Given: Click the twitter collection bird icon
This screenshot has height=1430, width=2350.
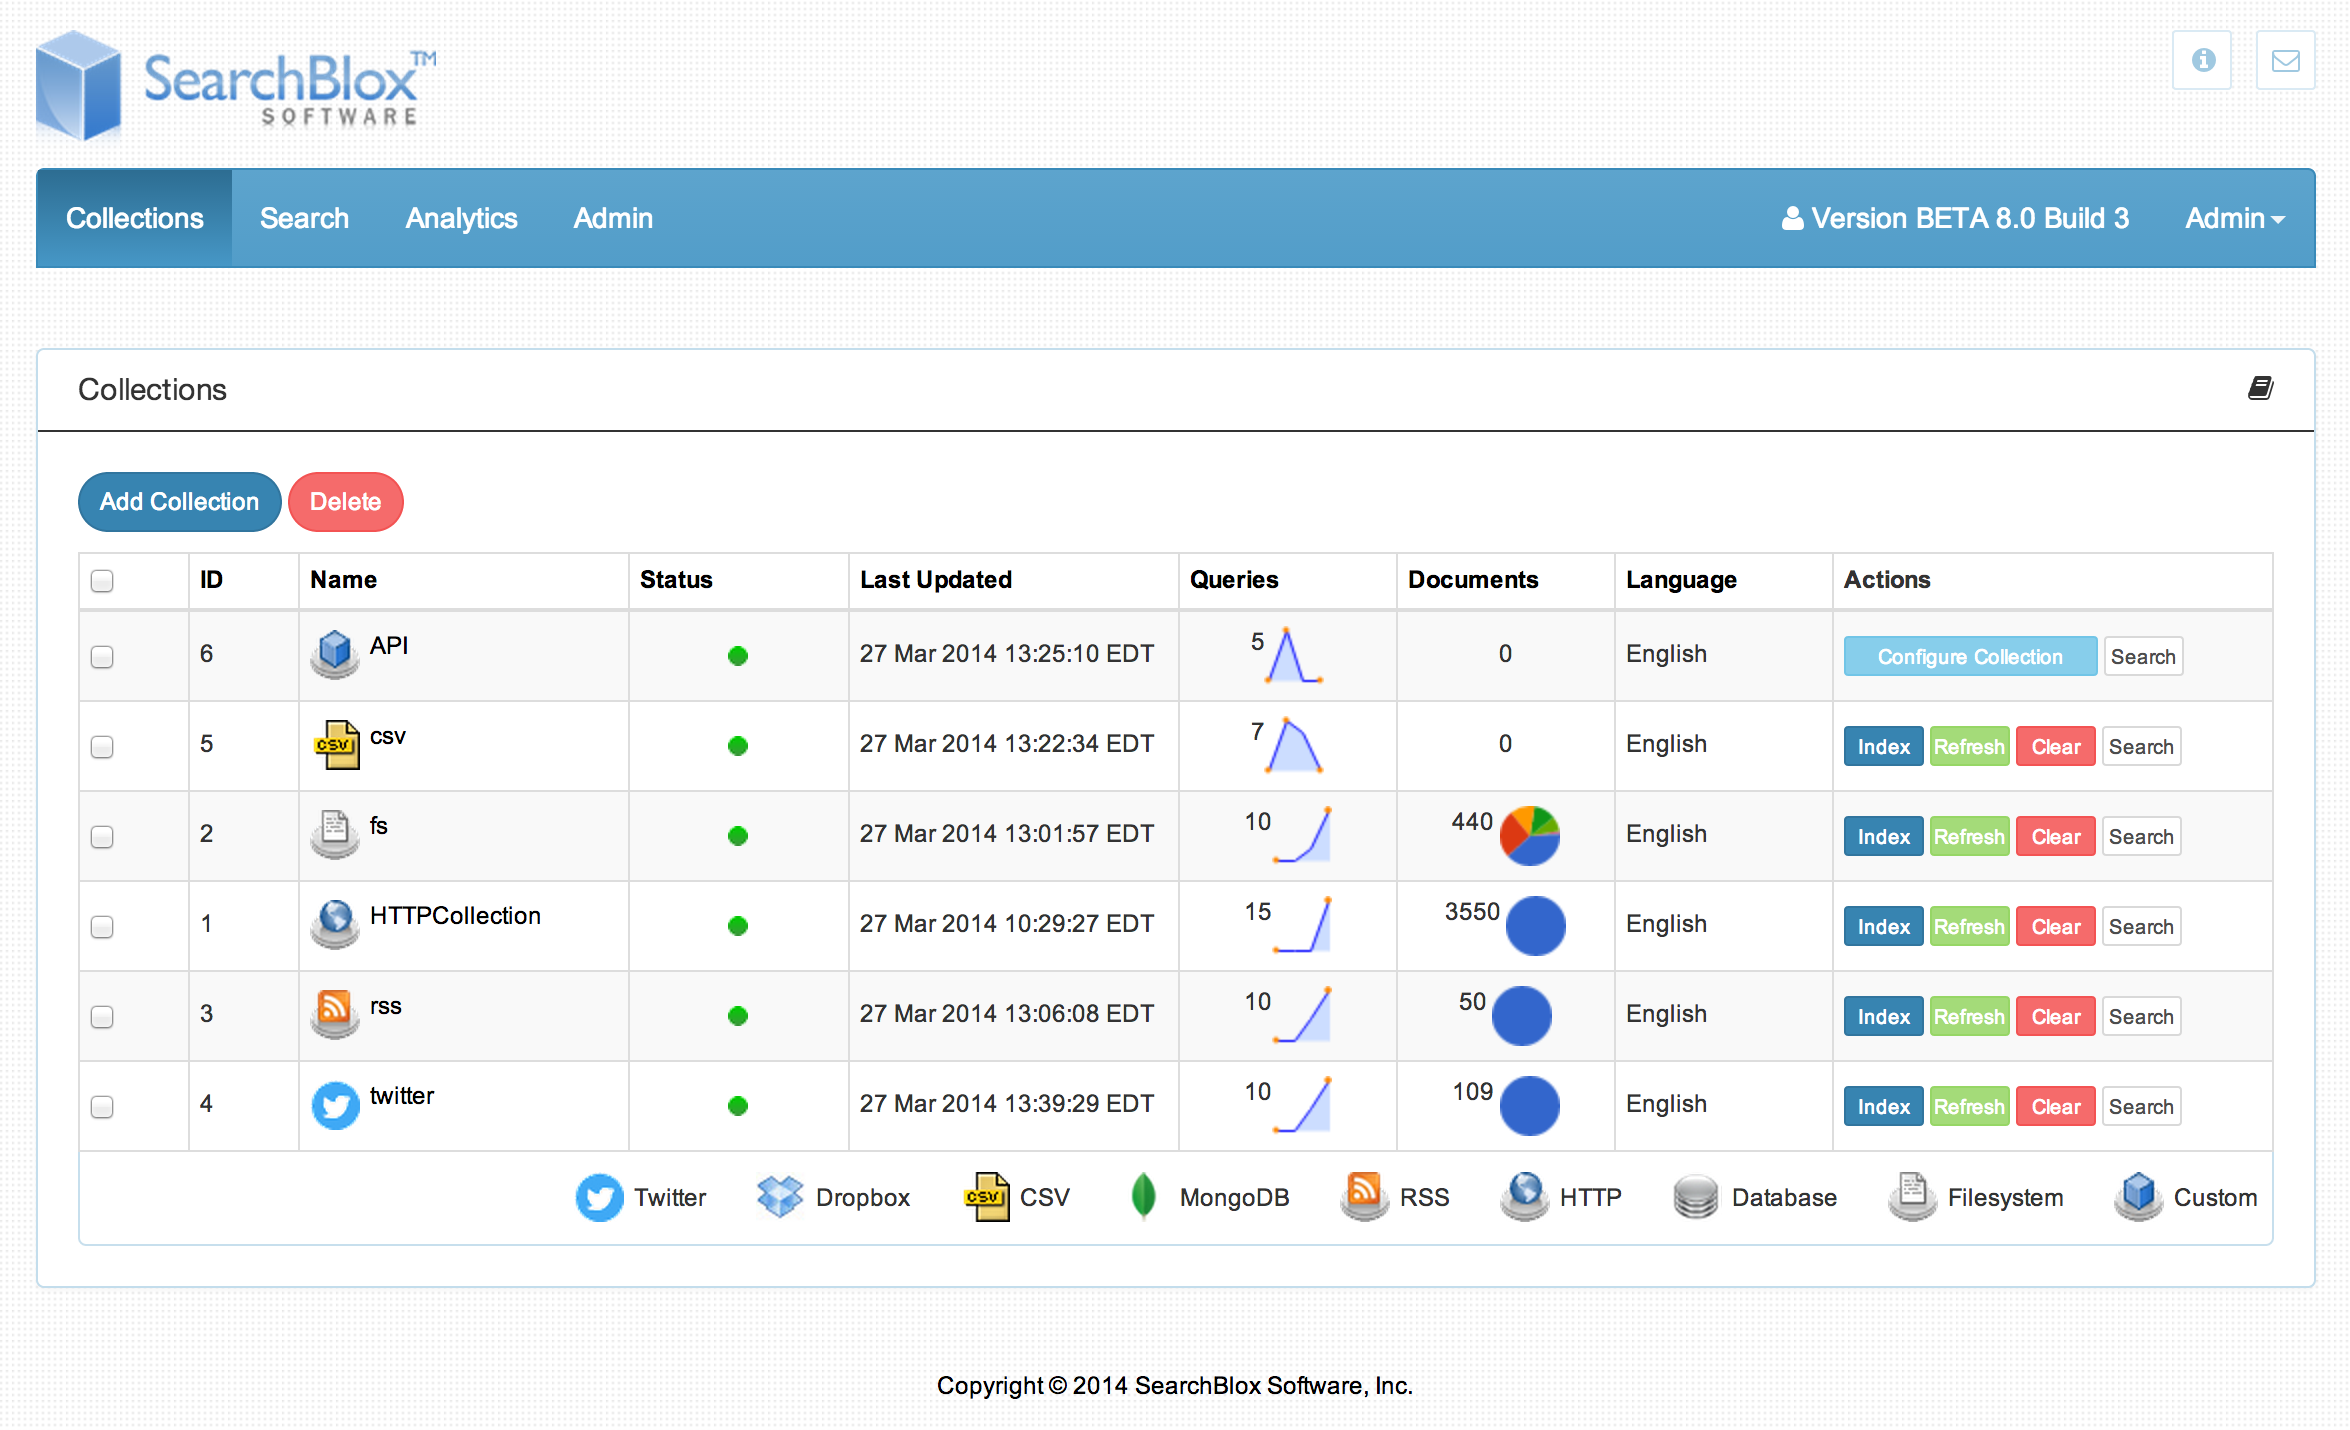Looking at the screenshot, I should (335, 1105).
